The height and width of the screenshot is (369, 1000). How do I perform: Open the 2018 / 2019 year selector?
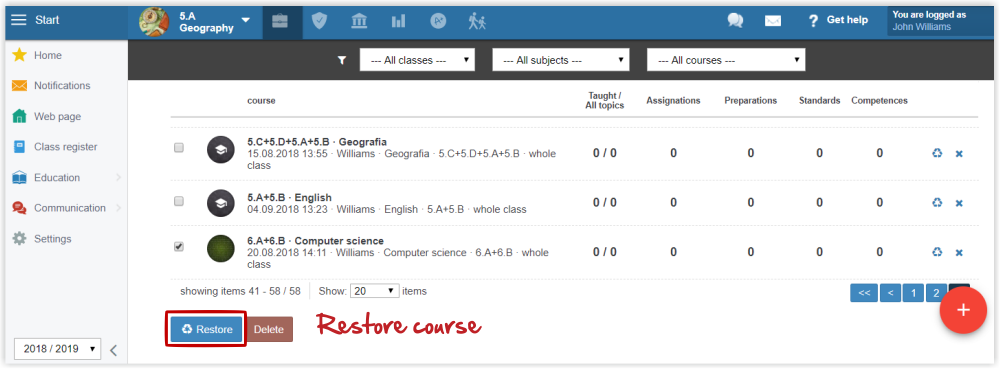[x=57, y=349]
